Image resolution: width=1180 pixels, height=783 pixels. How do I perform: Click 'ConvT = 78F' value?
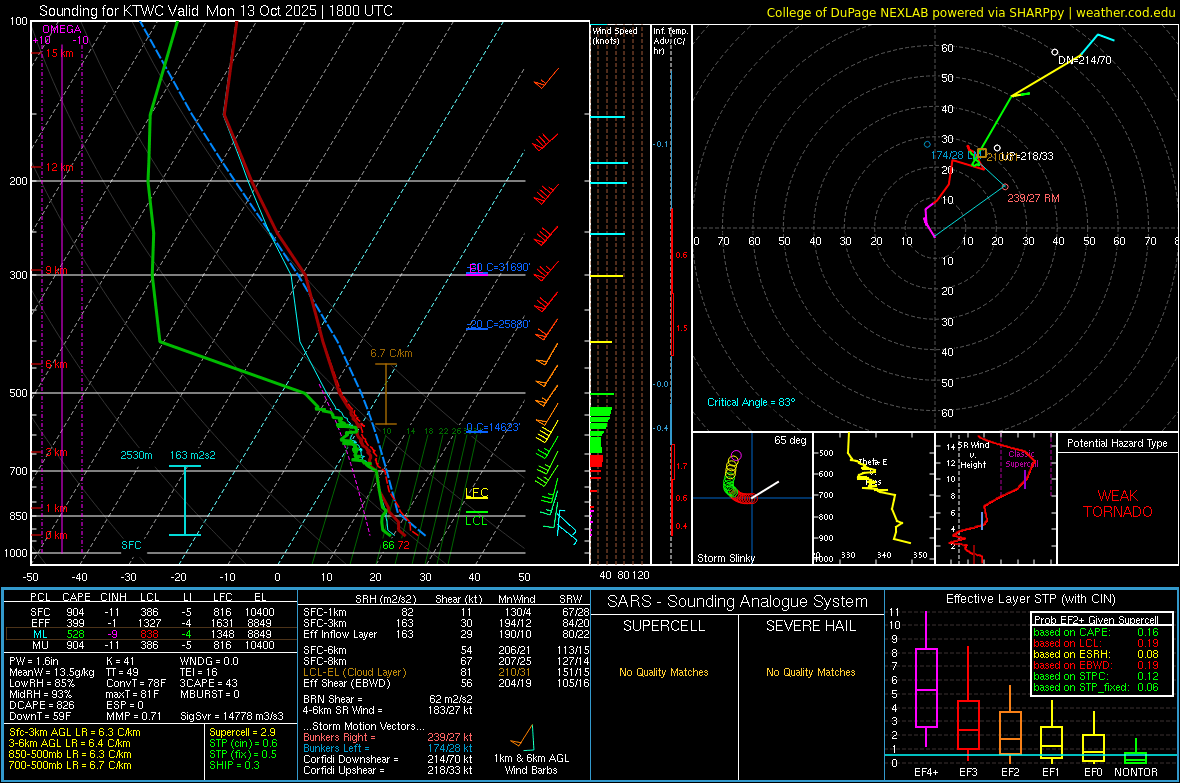tap(136, 683)
